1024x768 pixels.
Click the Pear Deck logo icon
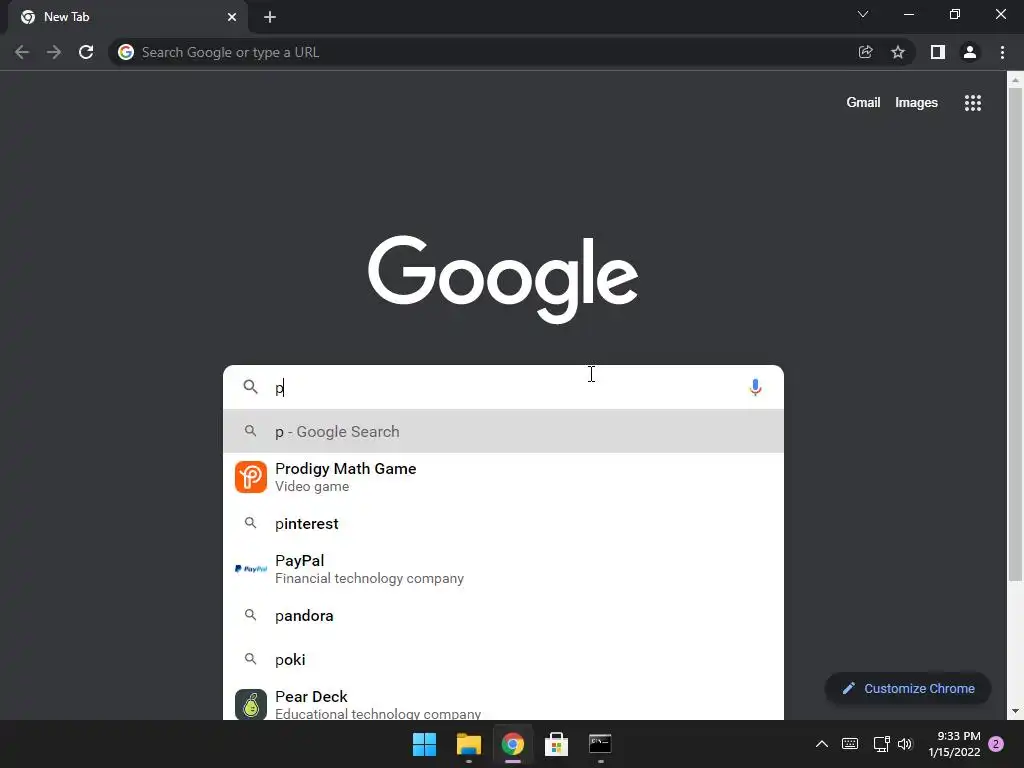251,705
